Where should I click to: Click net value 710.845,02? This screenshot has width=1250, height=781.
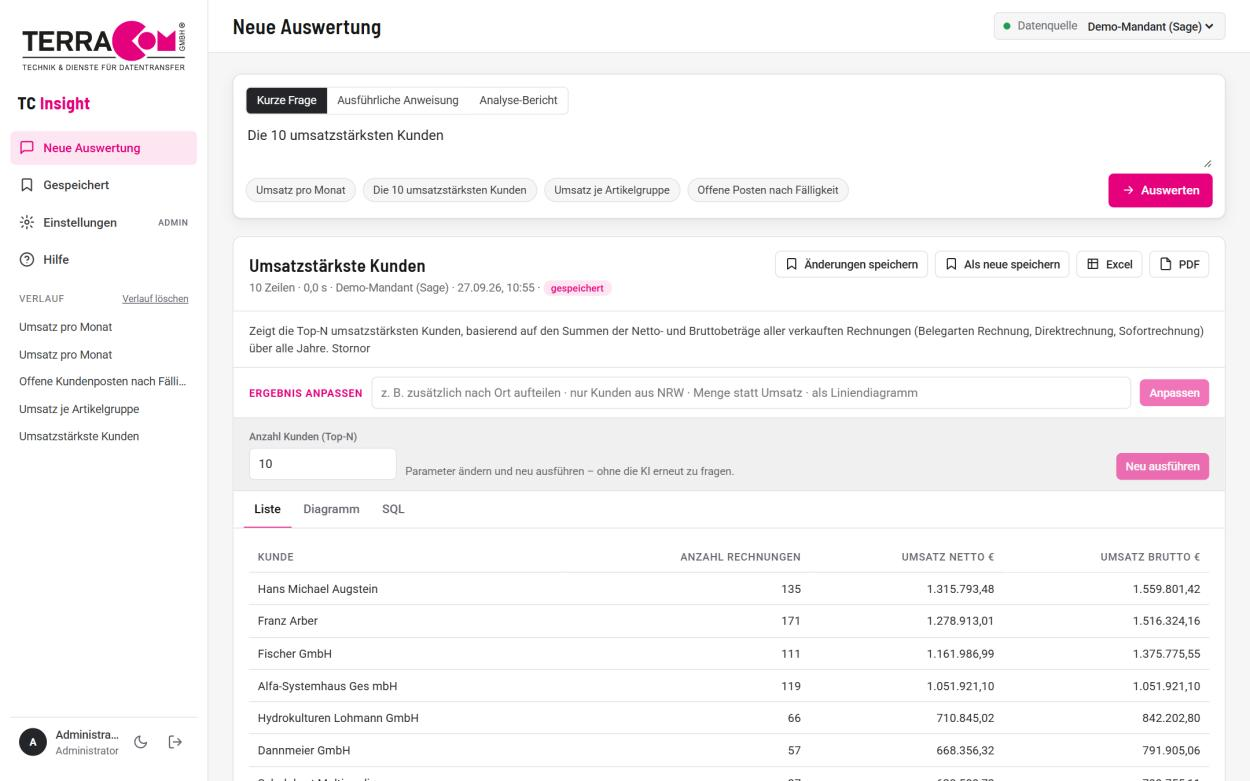pos(964,718)
